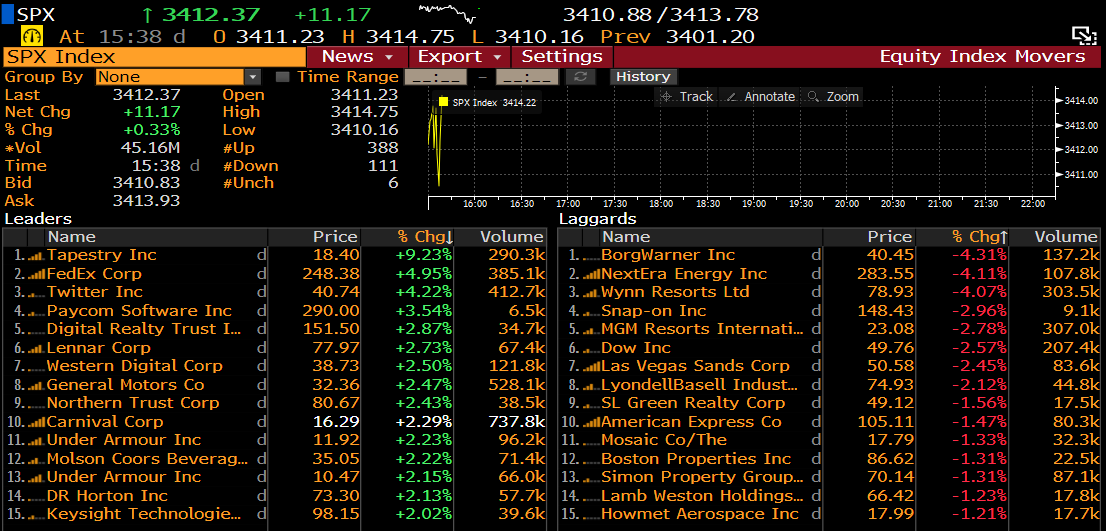Image resolution: width=1106 pixels, height=531 pixels.
Task: Select the Annotate pencil tool
Action: (760, 97)
